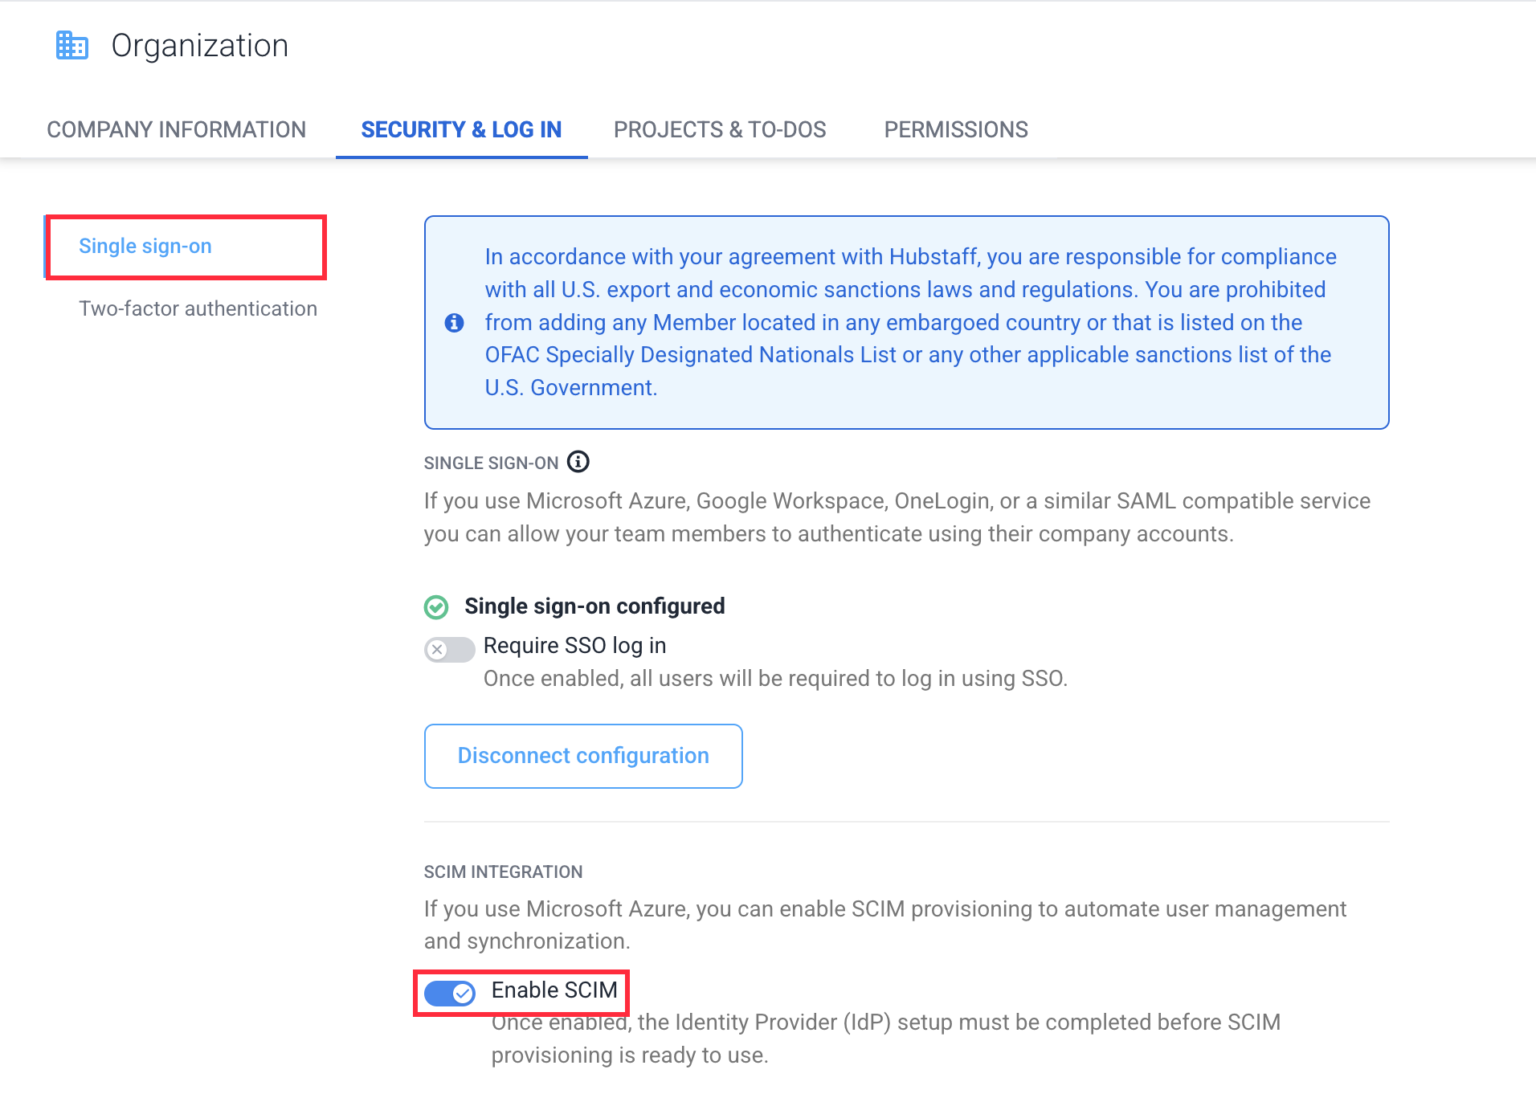Click the Disconnect configuration button
The image size is (1536, 1094).
coord(583,756)
